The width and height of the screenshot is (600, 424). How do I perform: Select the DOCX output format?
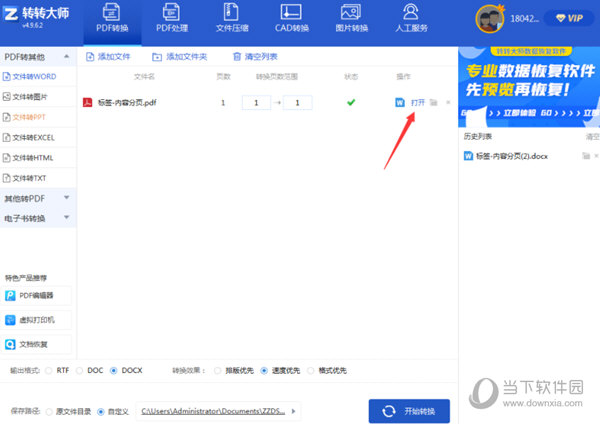click(113, 370)
